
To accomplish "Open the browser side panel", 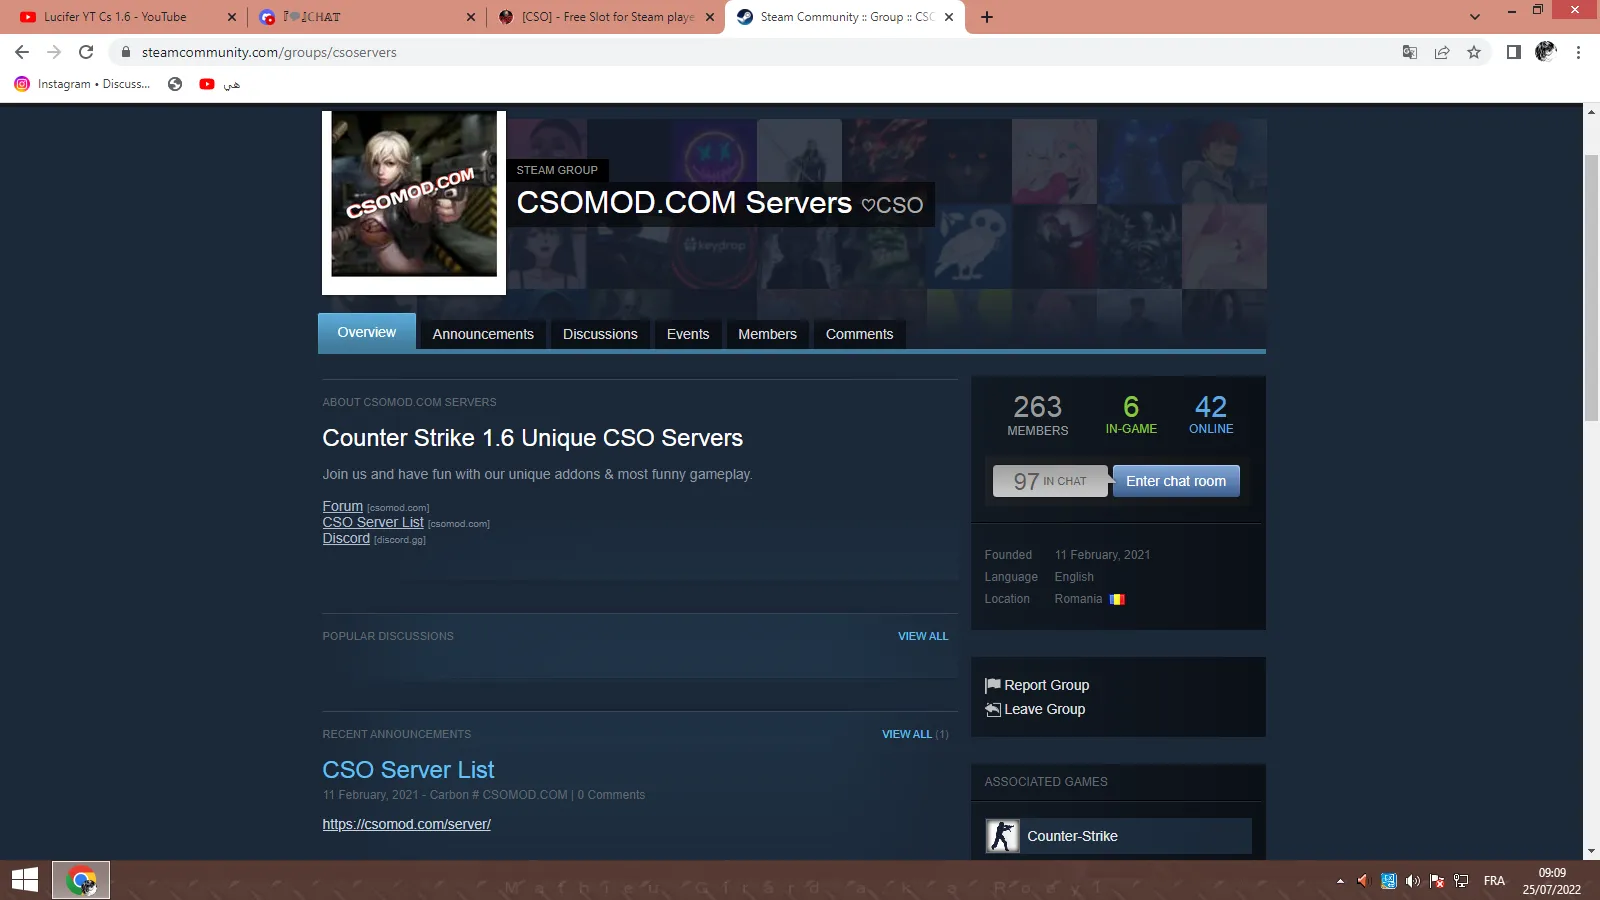I will tap(1514, 52).
